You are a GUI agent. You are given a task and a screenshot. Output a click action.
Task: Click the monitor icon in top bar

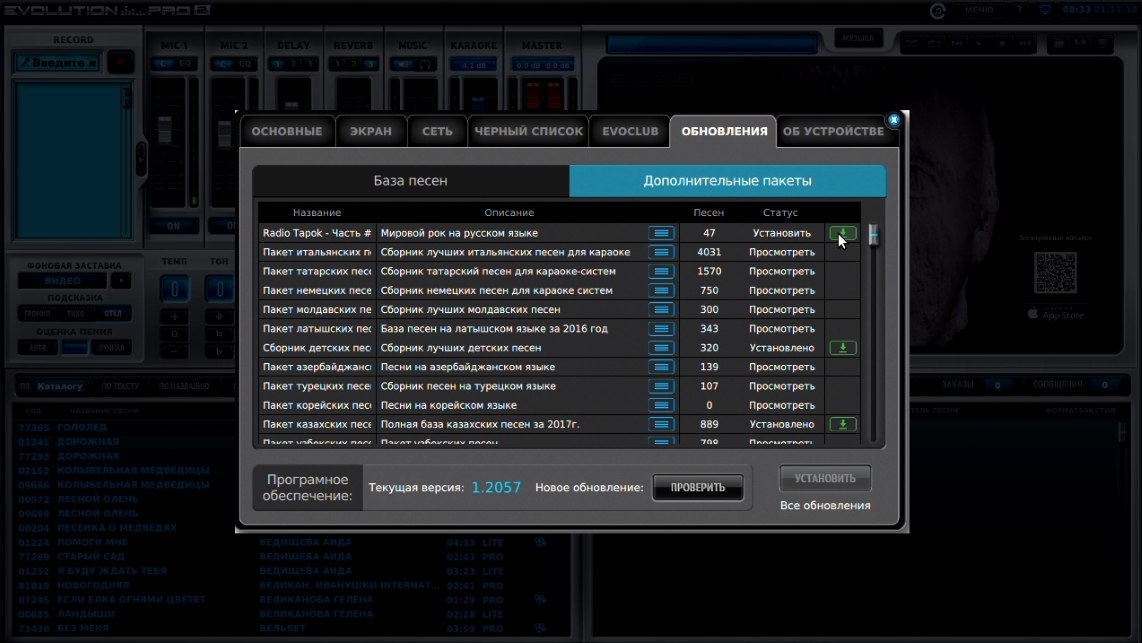pyautogui.click(x=1045, y=9)
